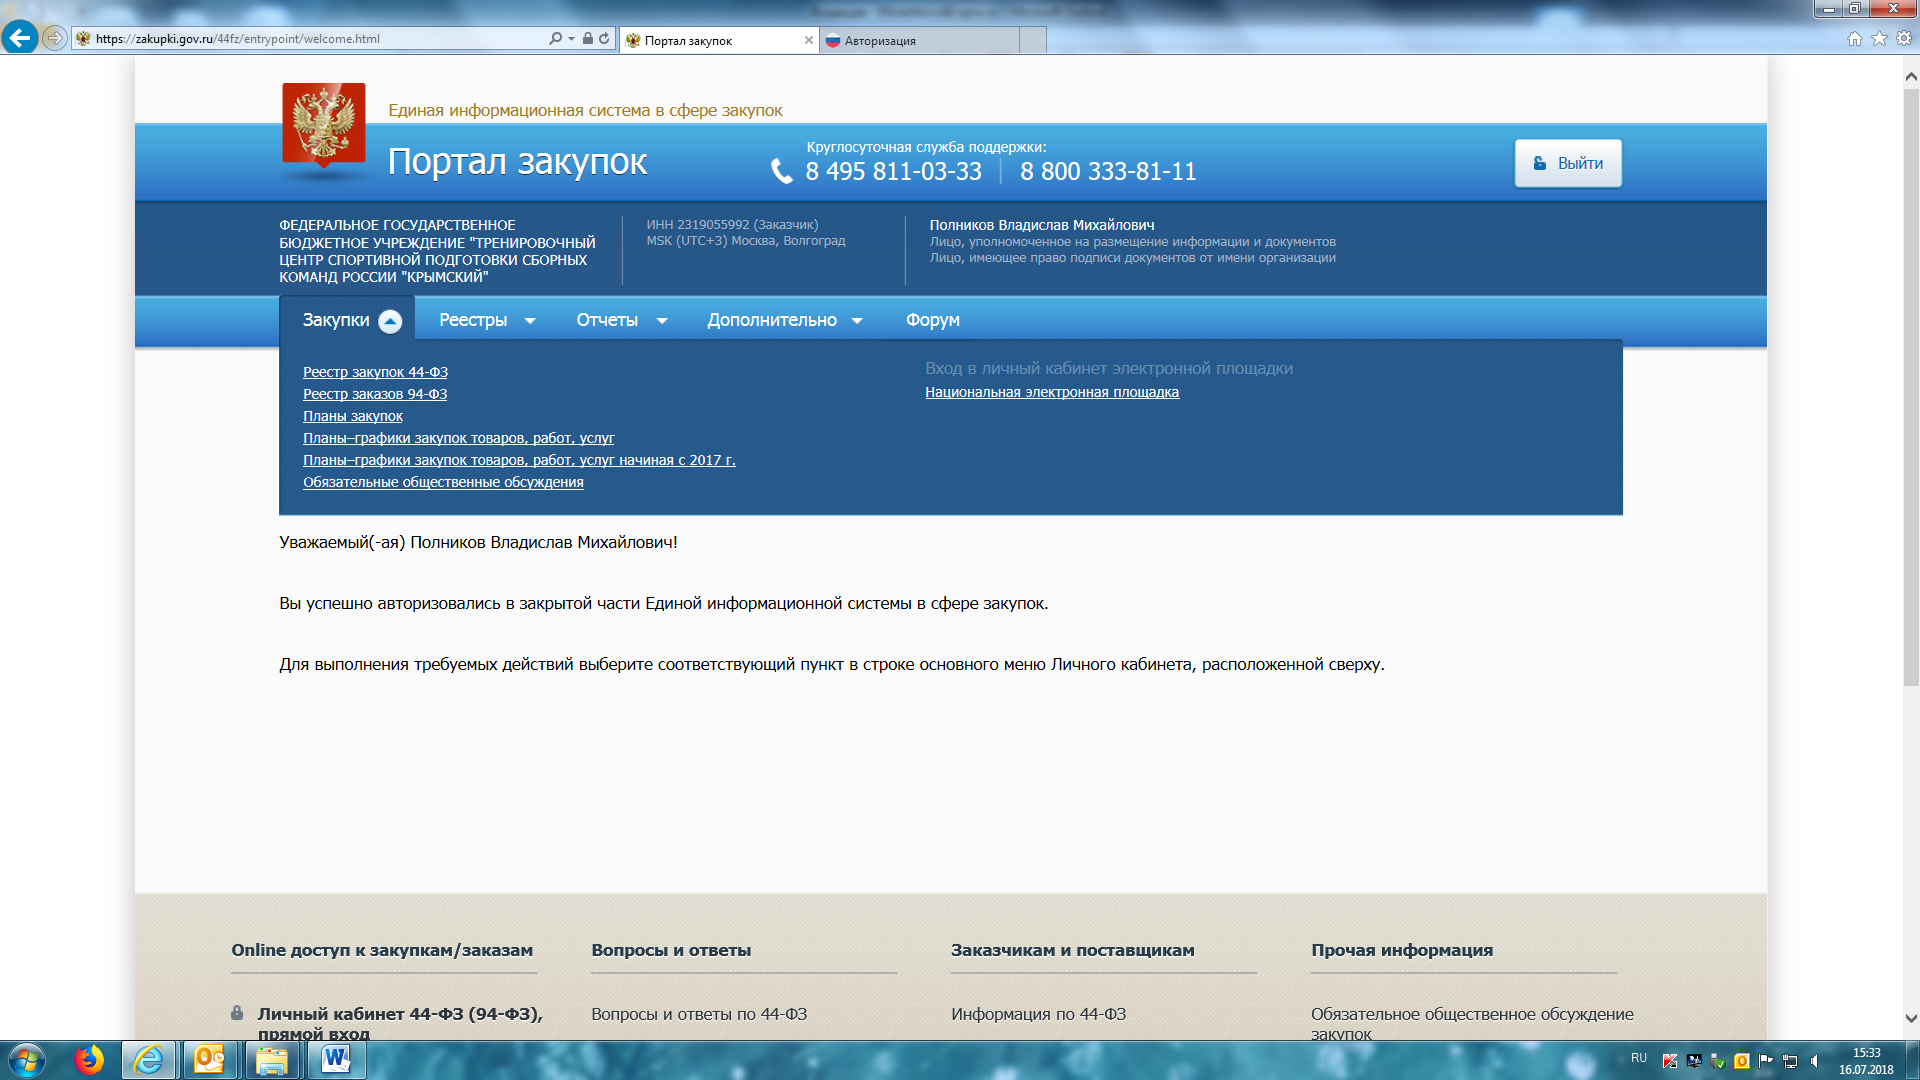1920x1080 pixels.
Task: Launch Firefox from the taskbar
Action: tap(89, 1059)
